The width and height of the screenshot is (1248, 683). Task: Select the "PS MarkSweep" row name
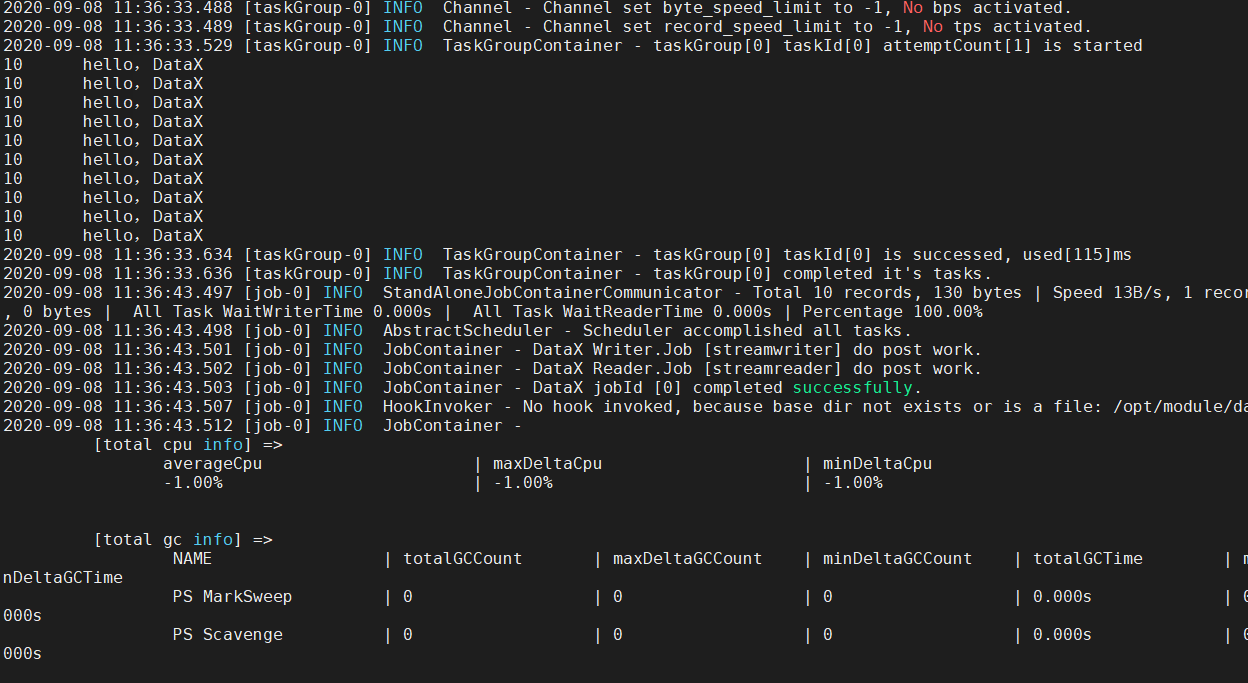(x=232, y=597)
